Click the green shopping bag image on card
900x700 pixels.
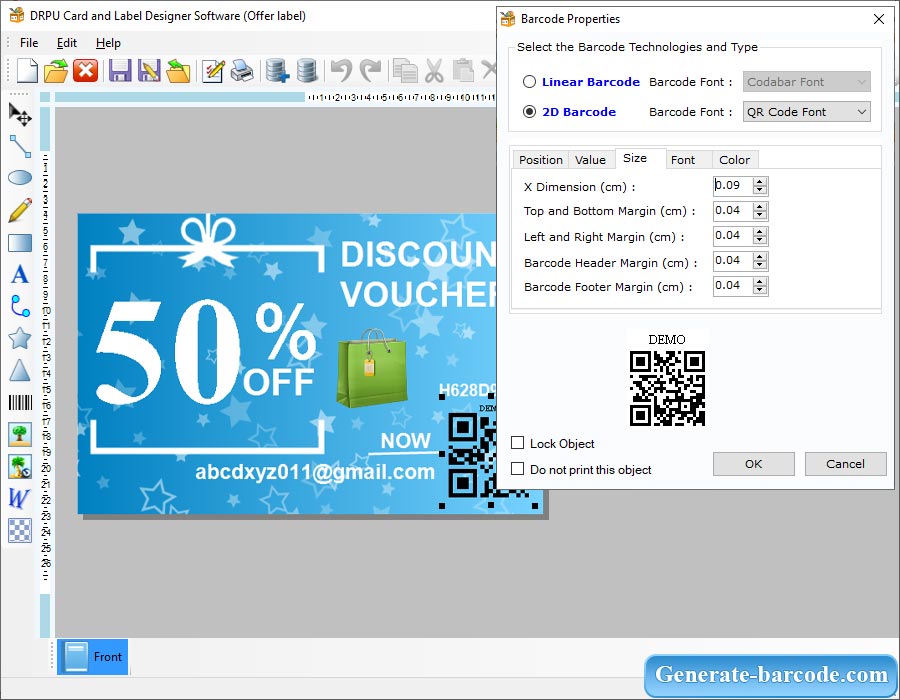(372, 367)
